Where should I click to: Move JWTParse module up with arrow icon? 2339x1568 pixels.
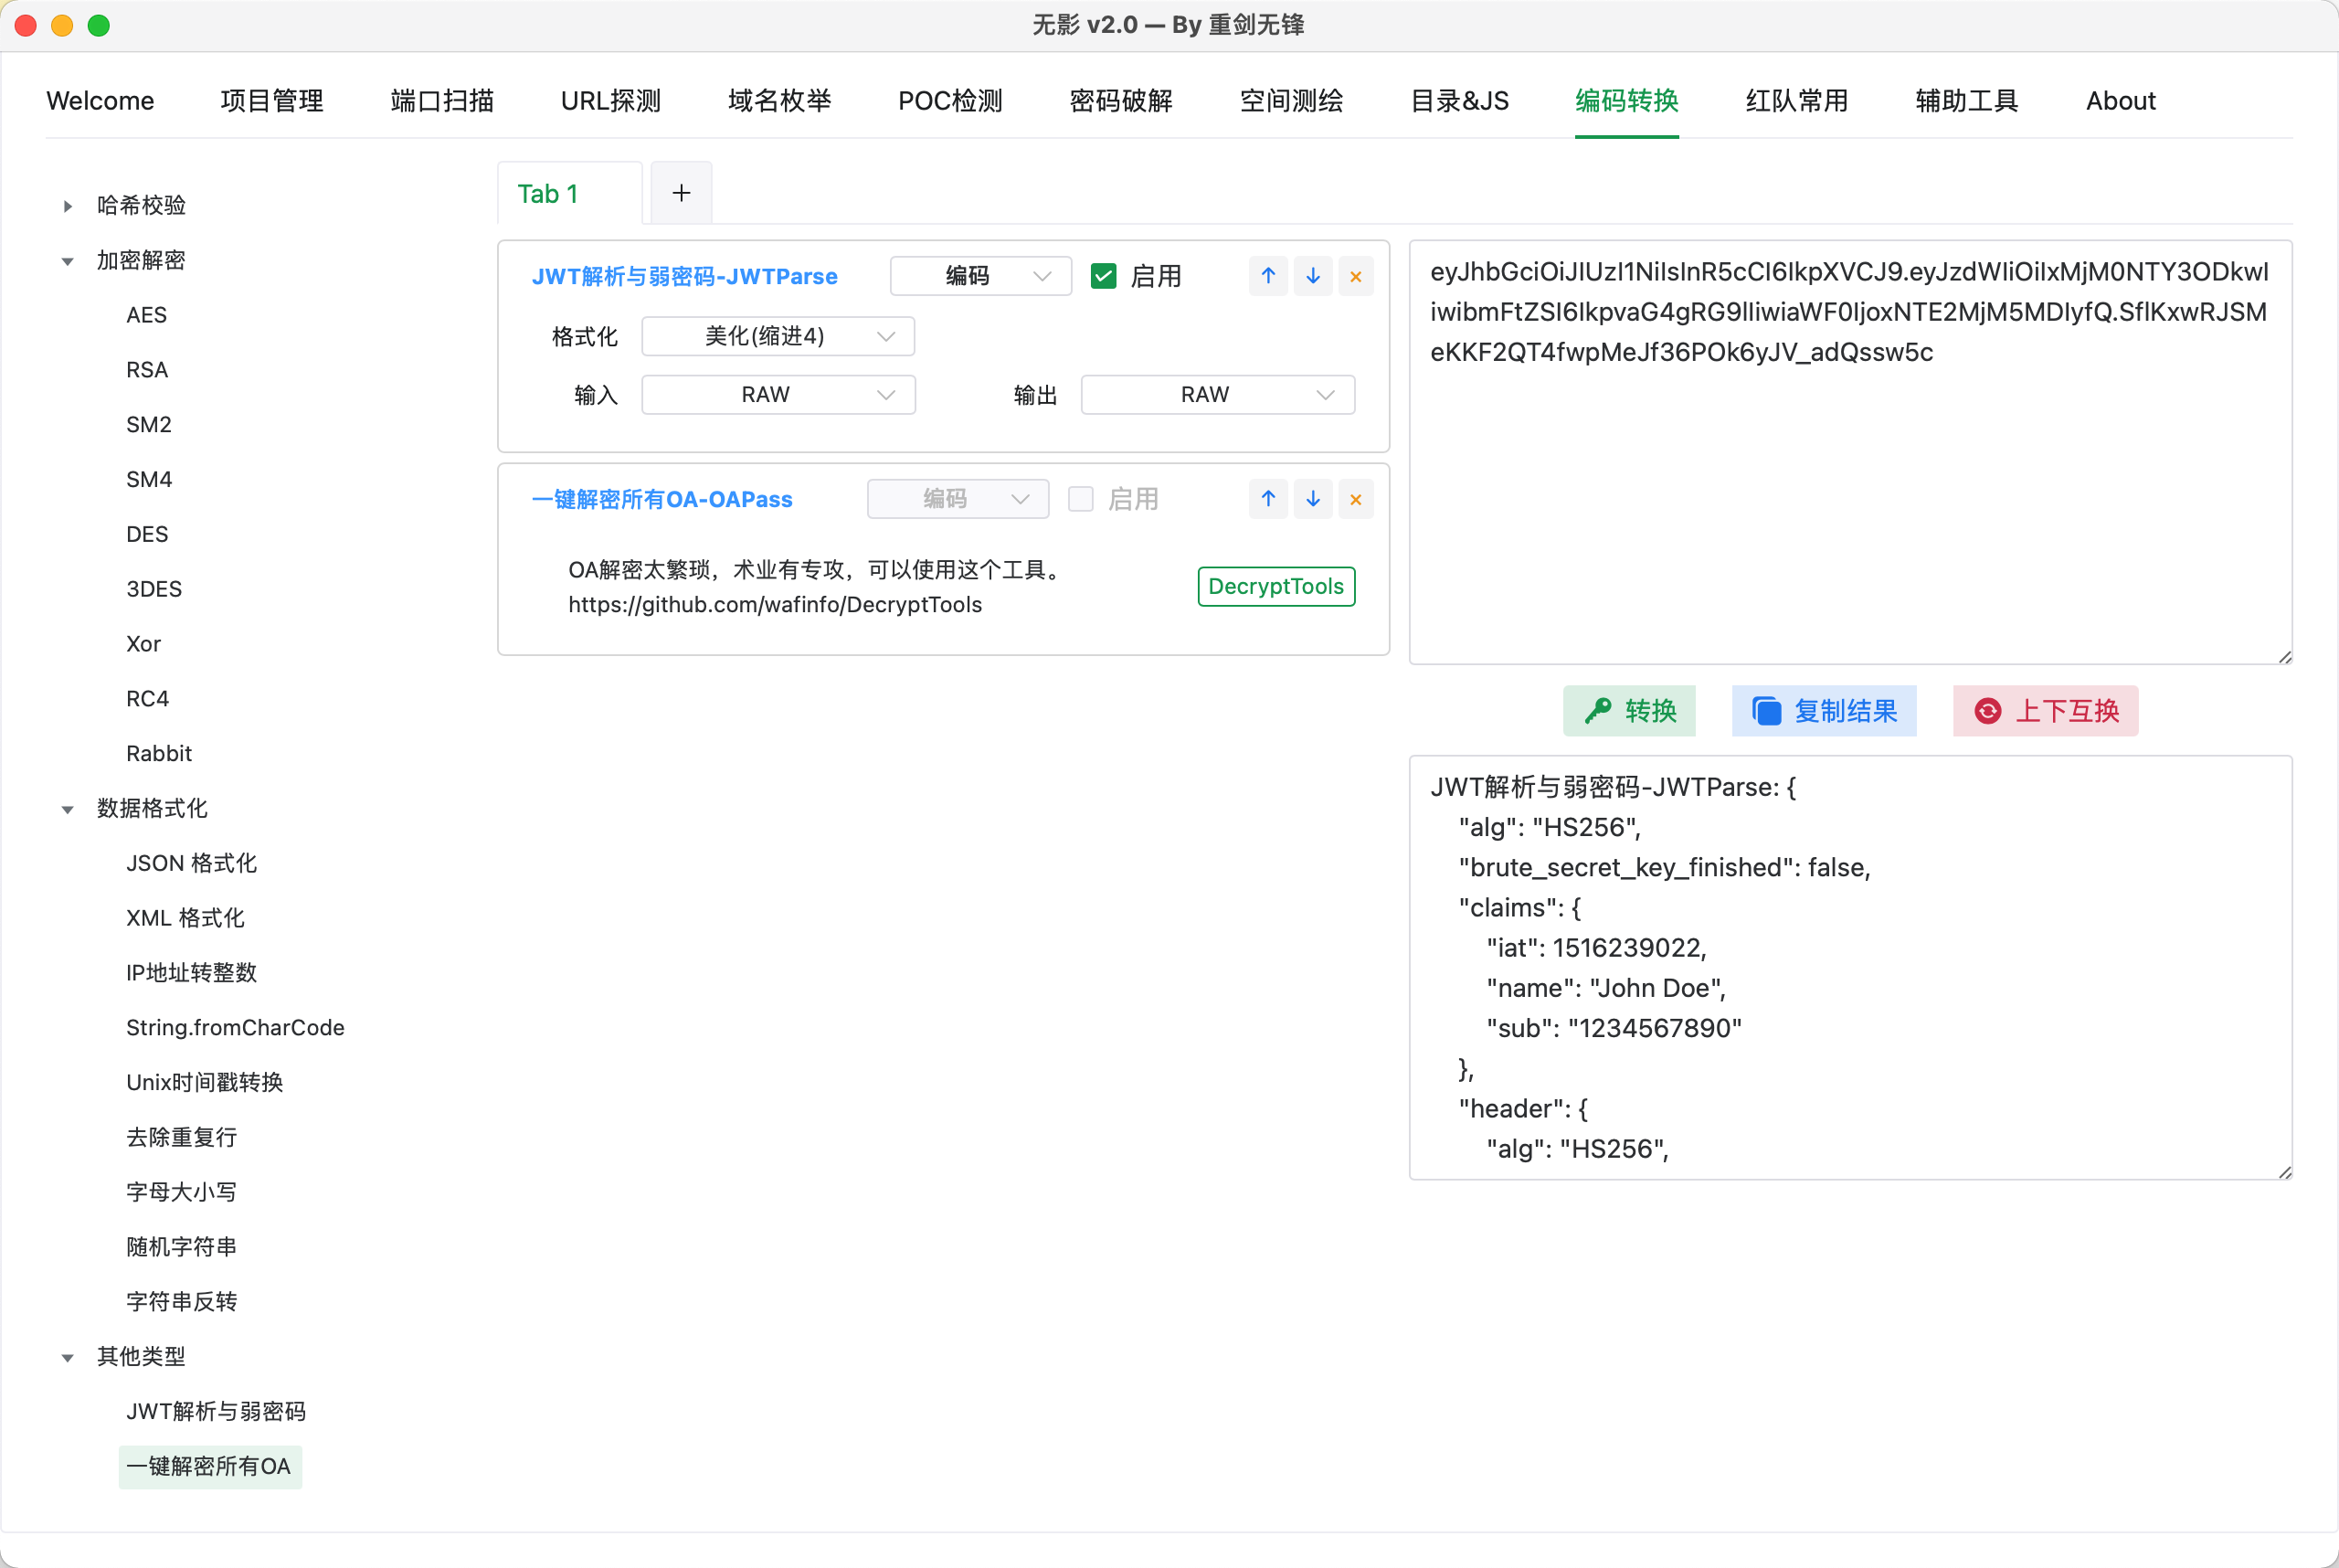[1268, 276]
